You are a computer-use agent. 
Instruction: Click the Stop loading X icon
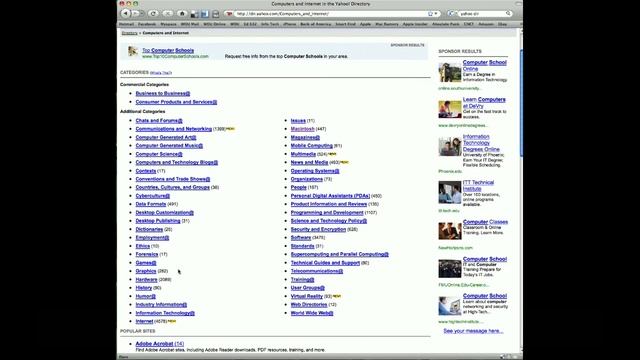(168, 13)
